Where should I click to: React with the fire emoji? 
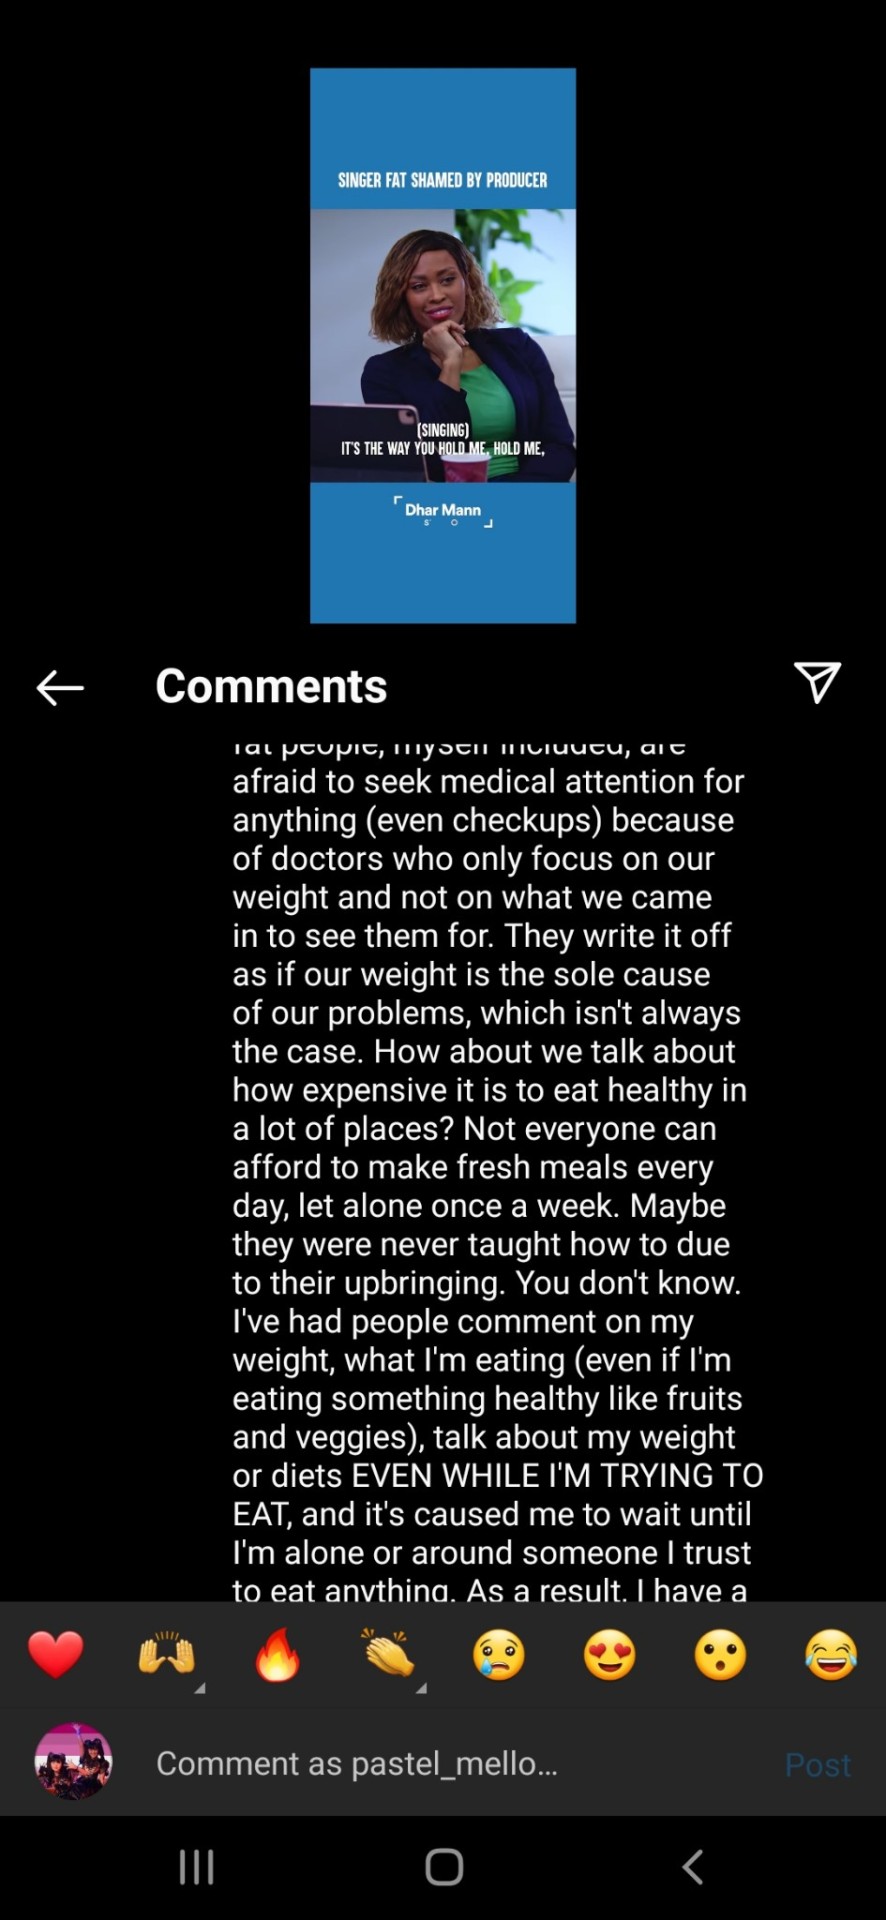(277, 1654)
